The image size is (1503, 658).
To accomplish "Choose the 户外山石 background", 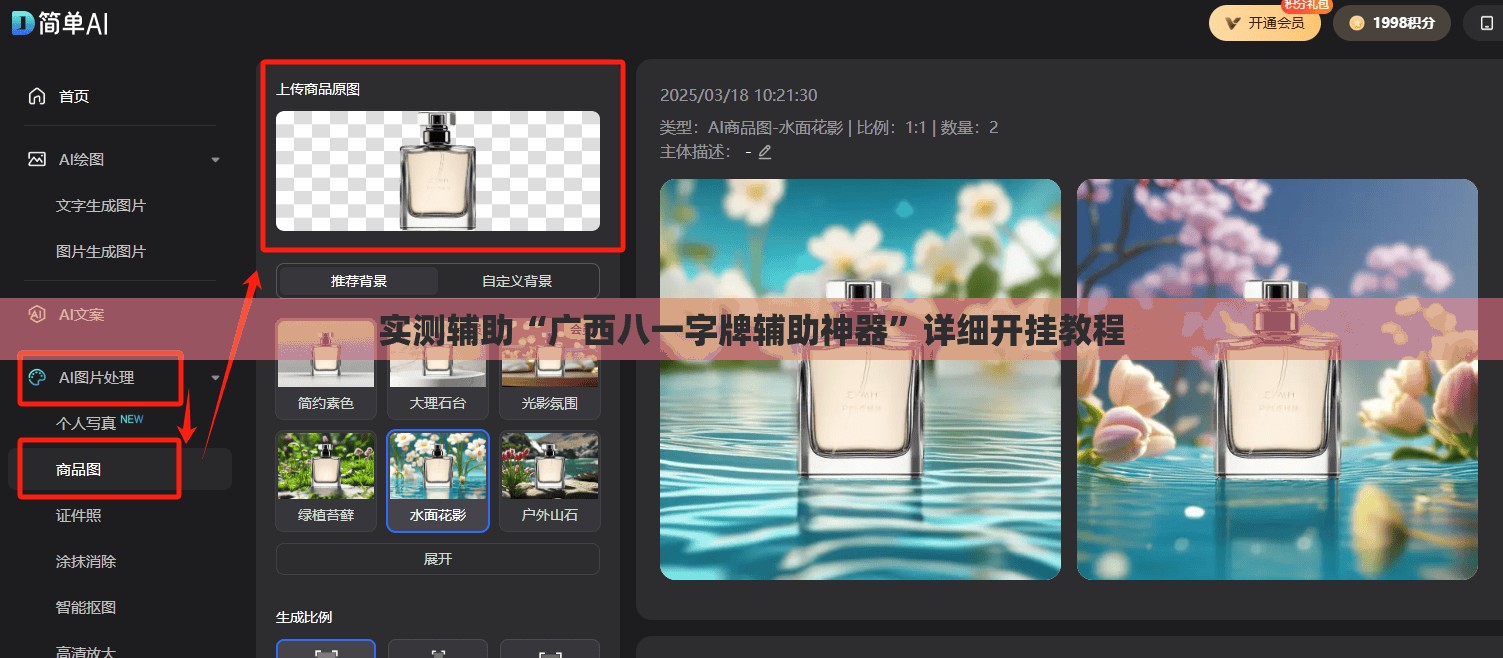I will click(x=550, y=481).
